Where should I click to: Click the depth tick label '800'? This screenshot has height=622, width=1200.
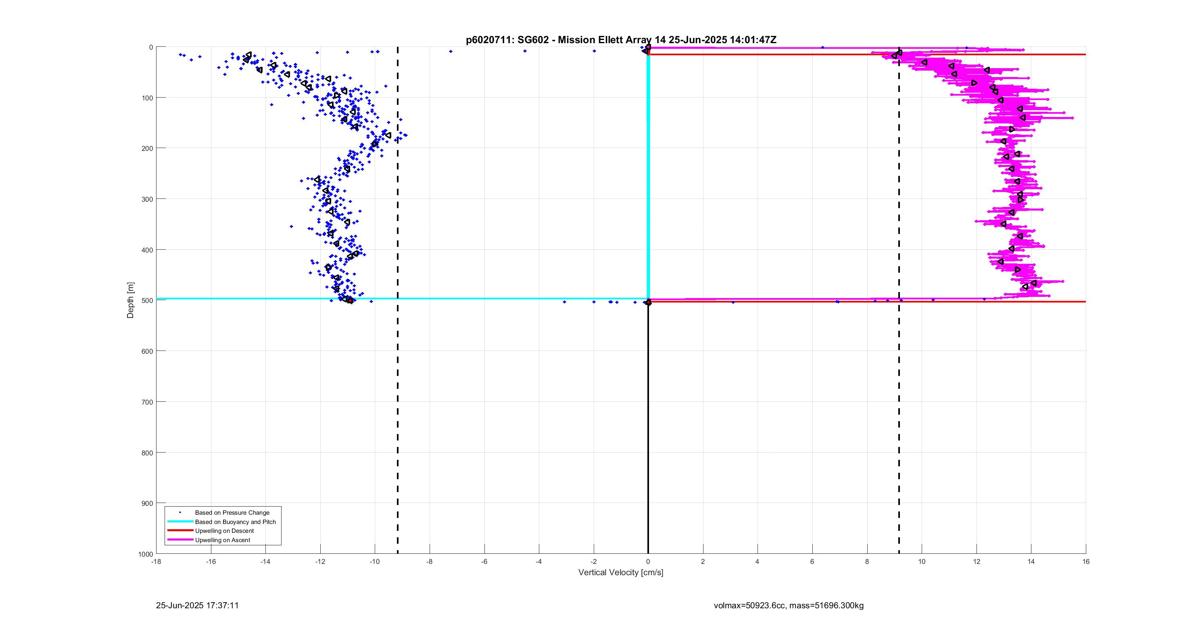pyautogui.click(x=146, y=452)
